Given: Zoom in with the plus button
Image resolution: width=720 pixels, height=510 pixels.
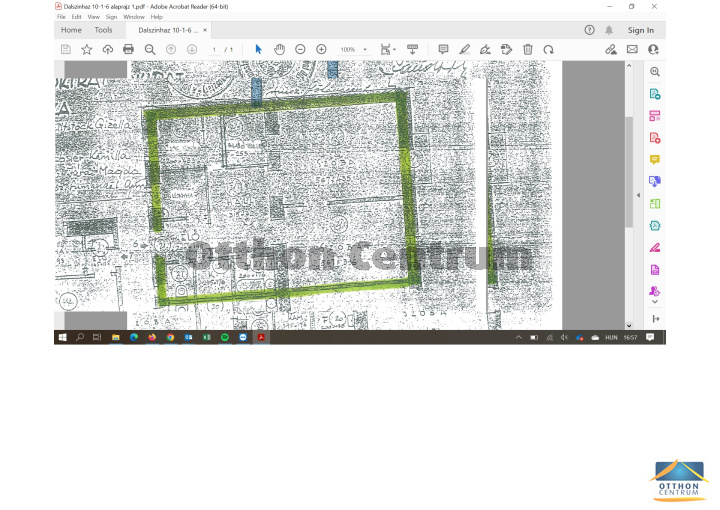Looking at the screenshot, I should pyautogui.click(x=321, y=50).
